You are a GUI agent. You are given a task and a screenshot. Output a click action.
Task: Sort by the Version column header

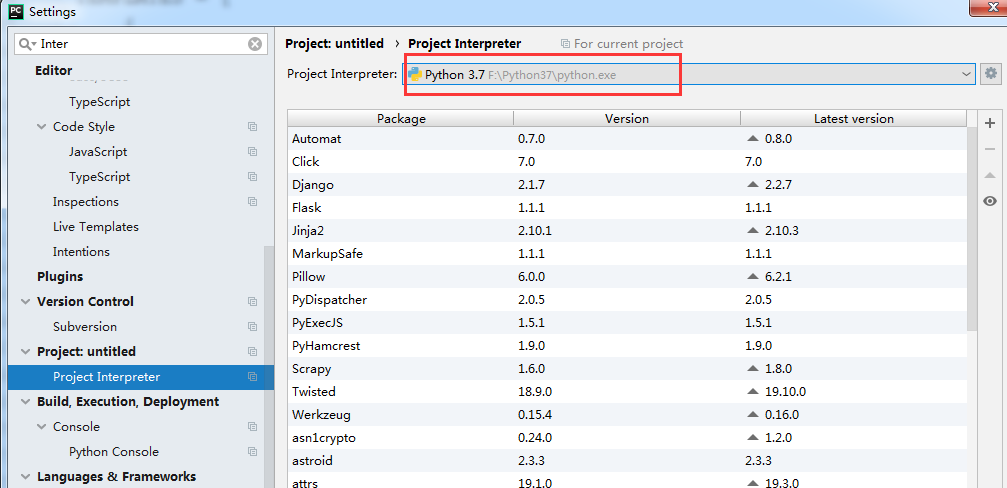627,118
